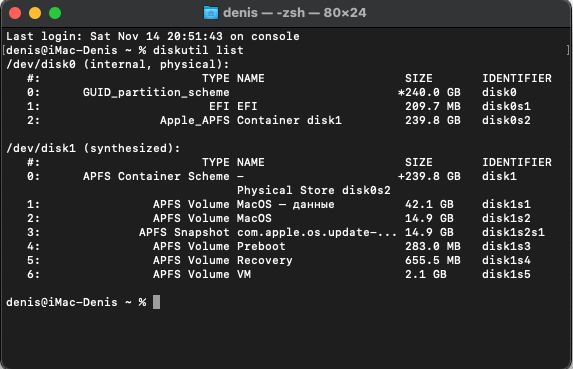The image size is (573, 369).
Task: Click the 'Physical Store disk0s2' text
Action: [314, 190]
